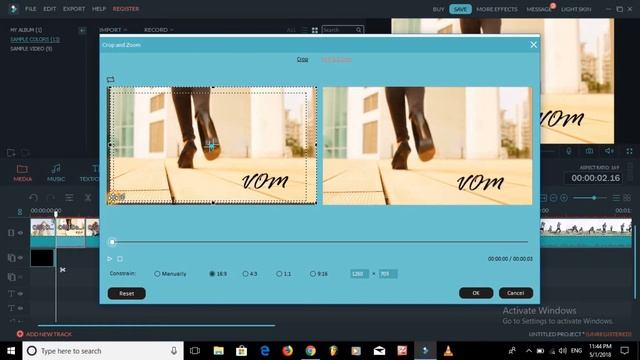Image resolution: width=640 pixels, height=360 pixels.
Task: Open the EXPORT menu
Action: 74,9
